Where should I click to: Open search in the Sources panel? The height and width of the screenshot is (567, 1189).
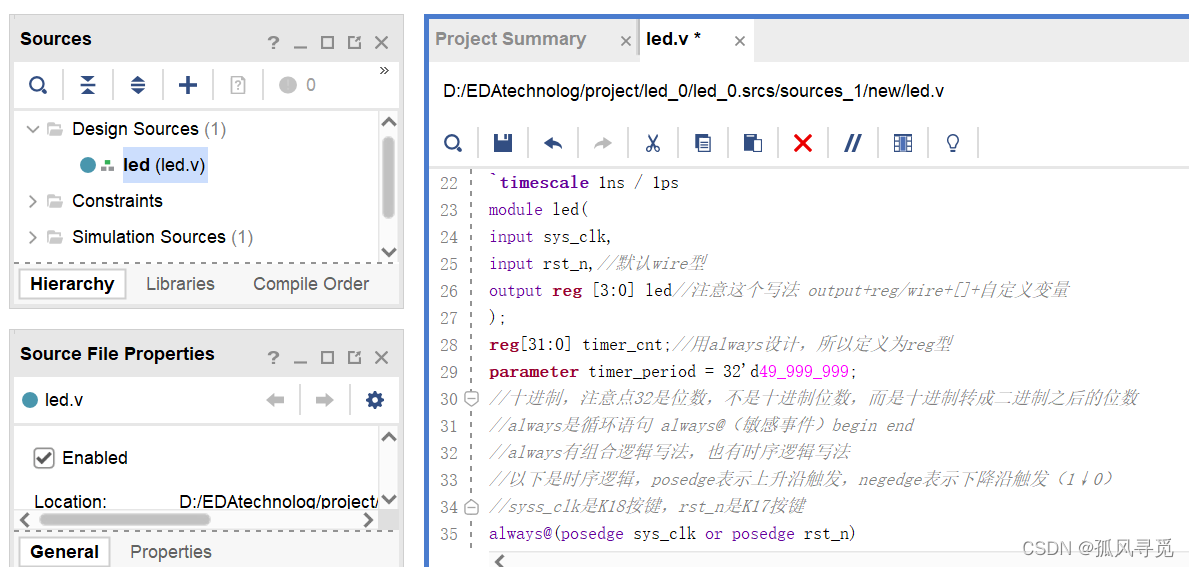pos(37,85)
